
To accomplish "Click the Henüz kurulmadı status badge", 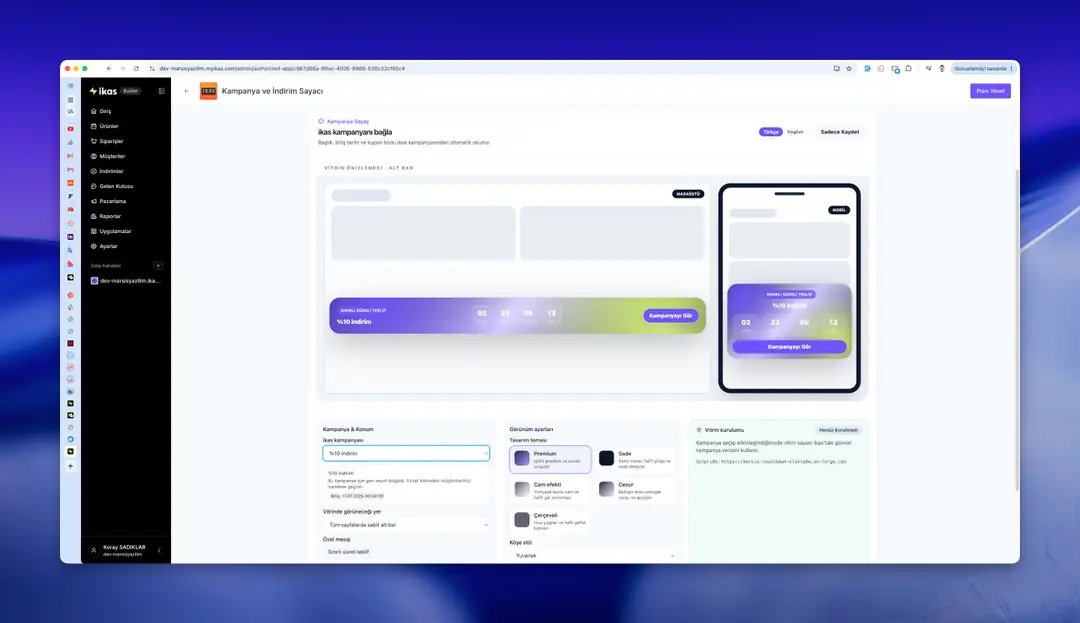I will click(x=838, y=430).
